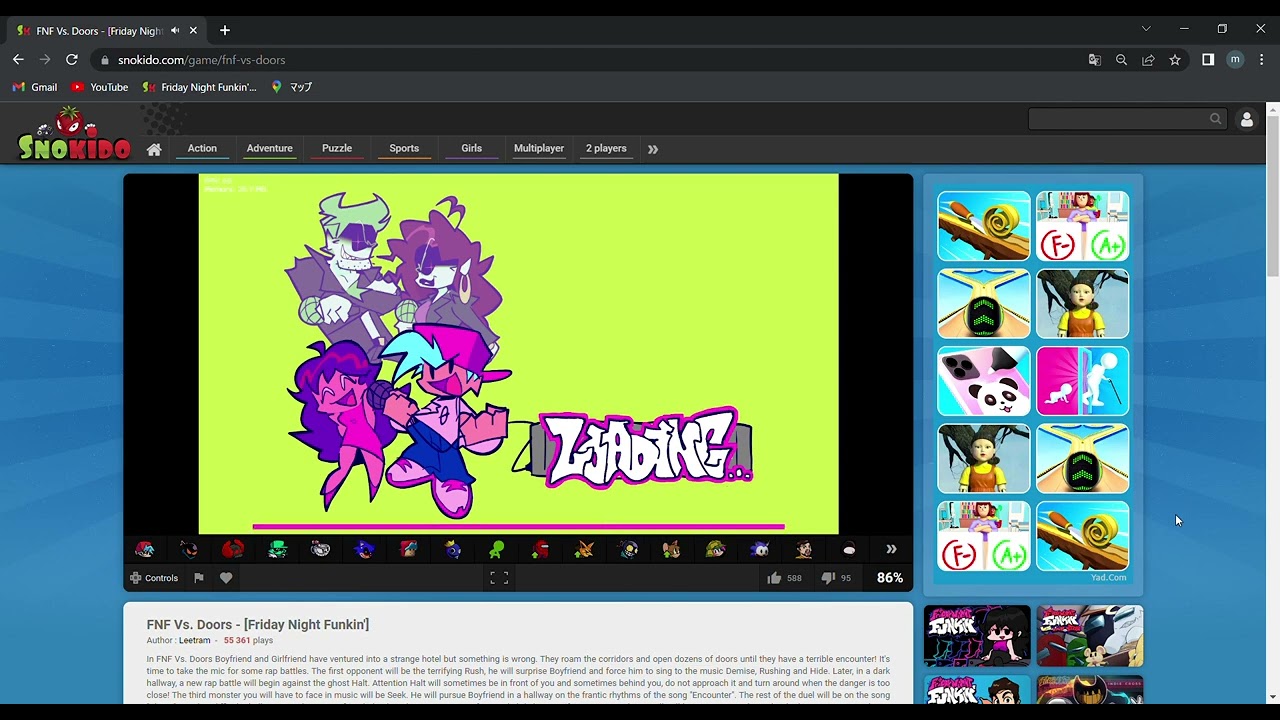Report the game with the flag icon

pos(198,578)
